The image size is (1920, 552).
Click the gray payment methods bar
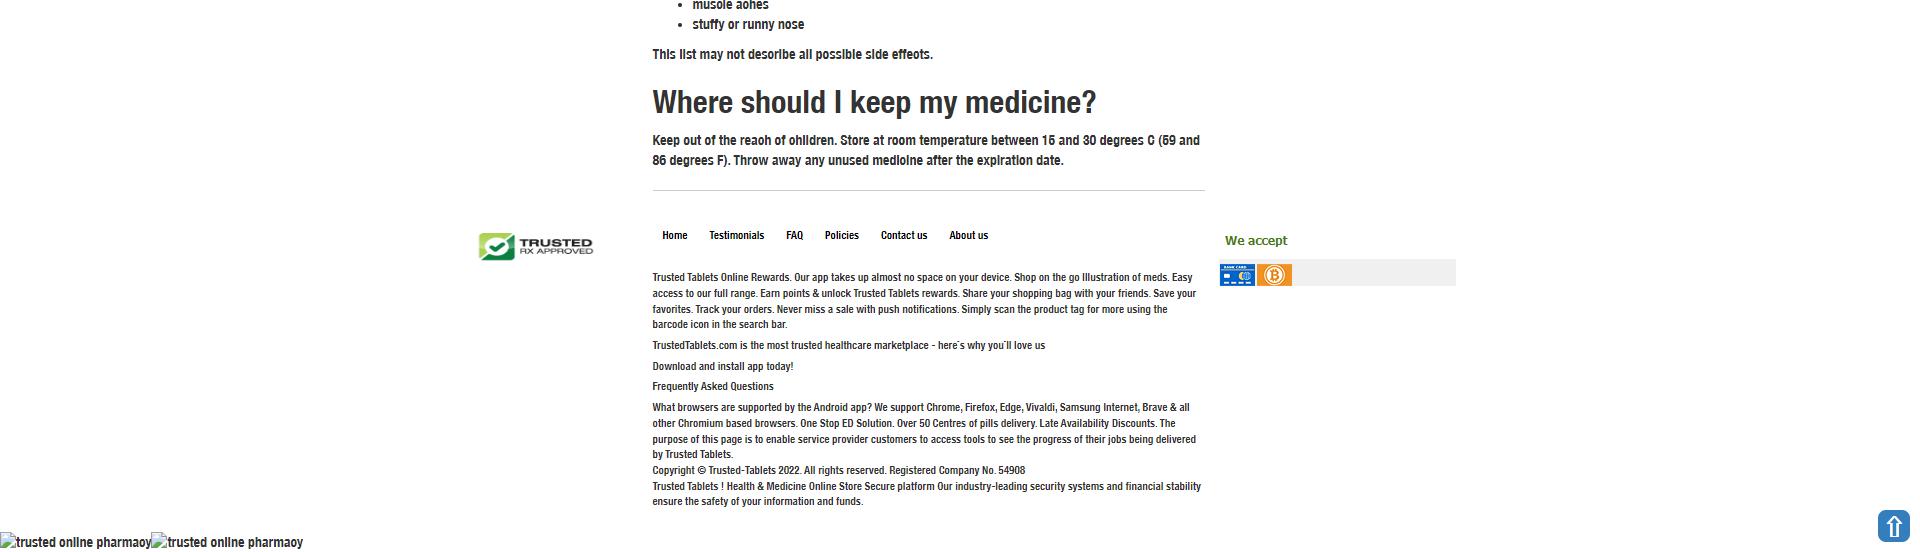tap(1375, 273)
